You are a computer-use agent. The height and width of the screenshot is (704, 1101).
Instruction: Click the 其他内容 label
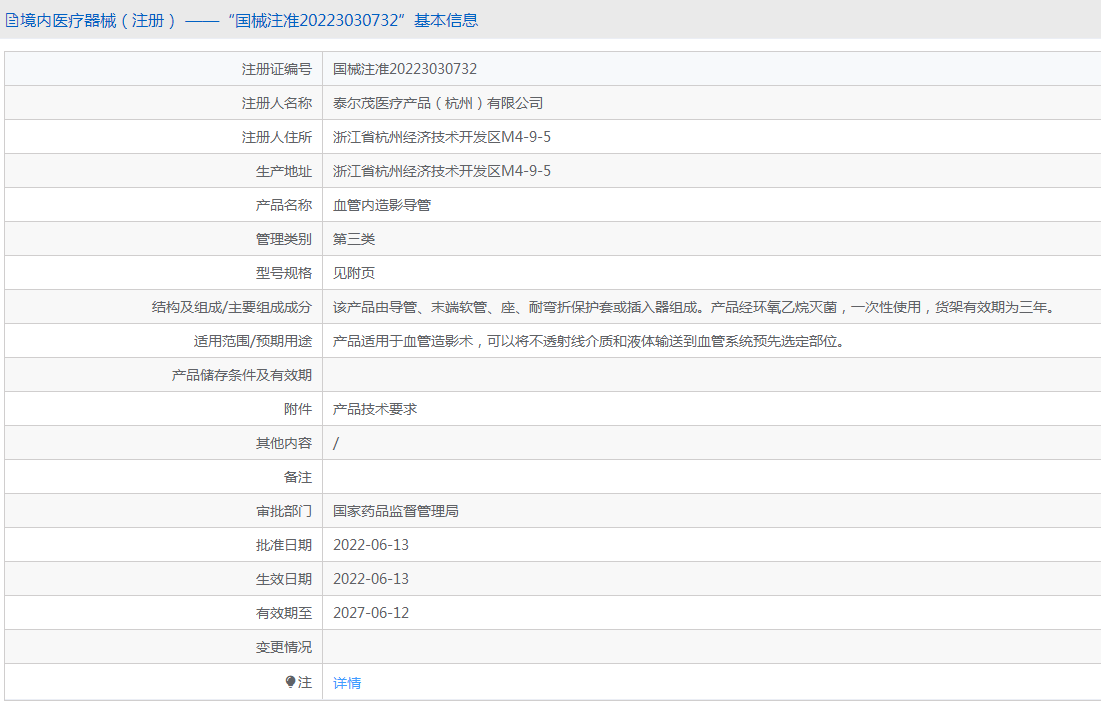pos(284,443)
